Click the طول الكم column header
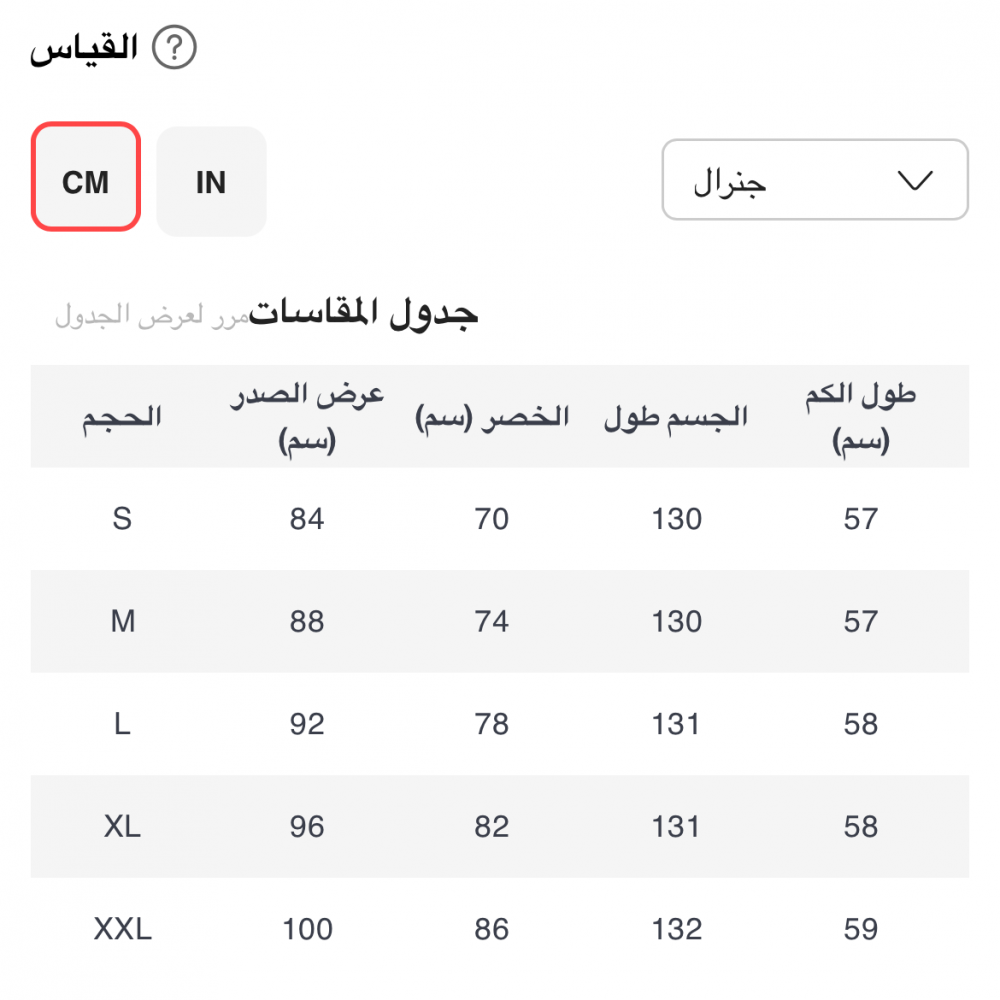The width and height of the screenshot is (1000, 1000). point(860,417)
